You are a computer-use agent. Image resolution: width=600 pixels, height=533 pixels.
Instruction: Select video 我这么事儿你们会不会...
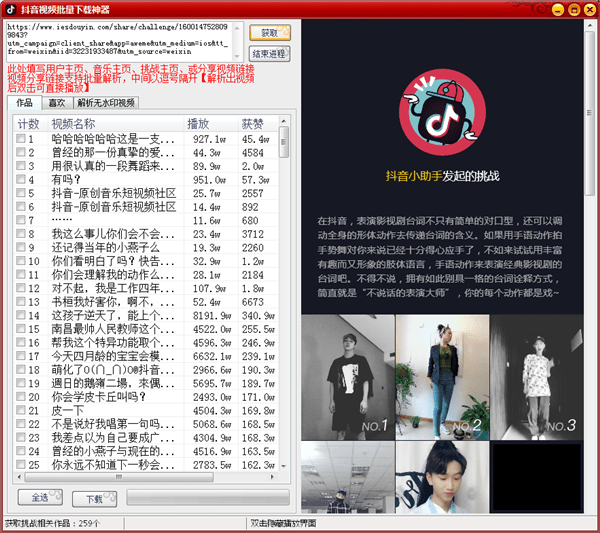pos(113,234)
